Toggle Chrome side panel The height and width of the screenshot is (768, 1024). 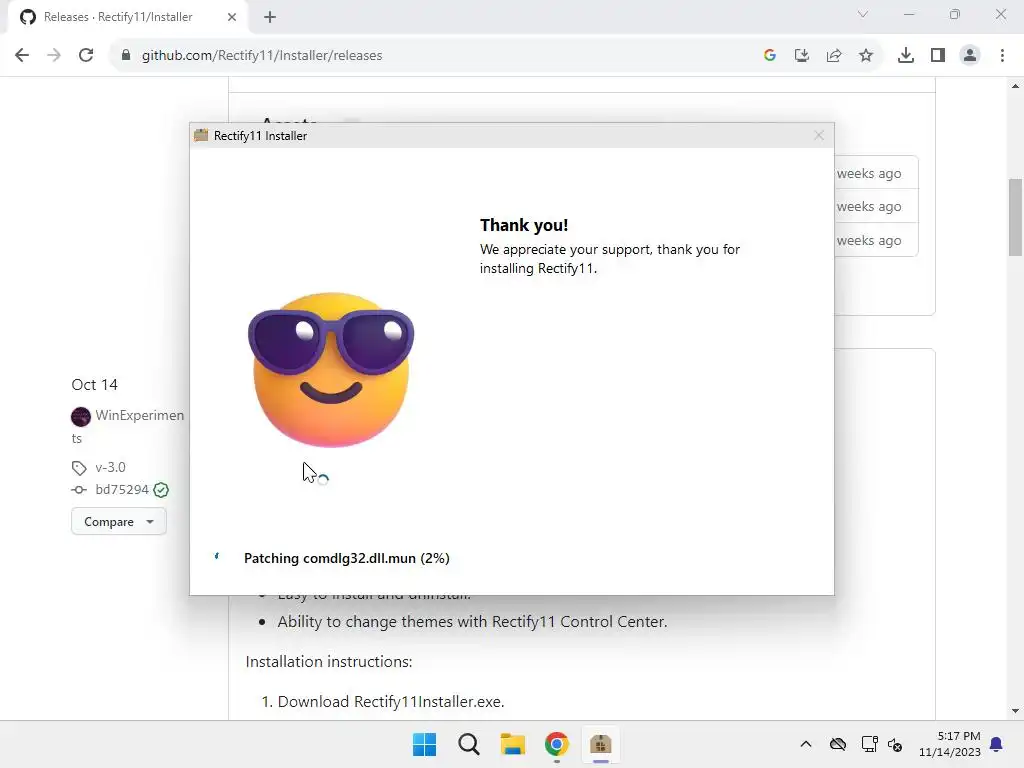click(x=938, y=56)
